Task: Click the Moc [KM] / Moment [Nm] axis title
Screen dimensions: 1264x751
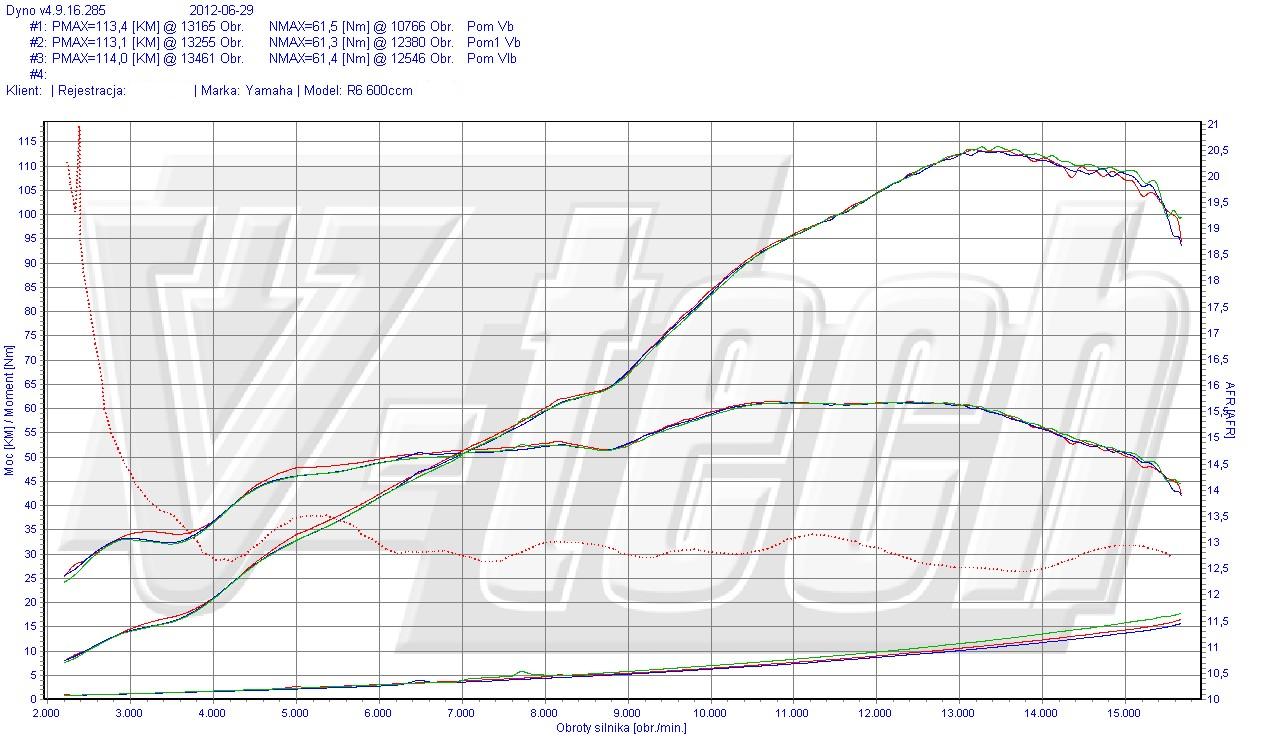Action: tap(10, 411)
